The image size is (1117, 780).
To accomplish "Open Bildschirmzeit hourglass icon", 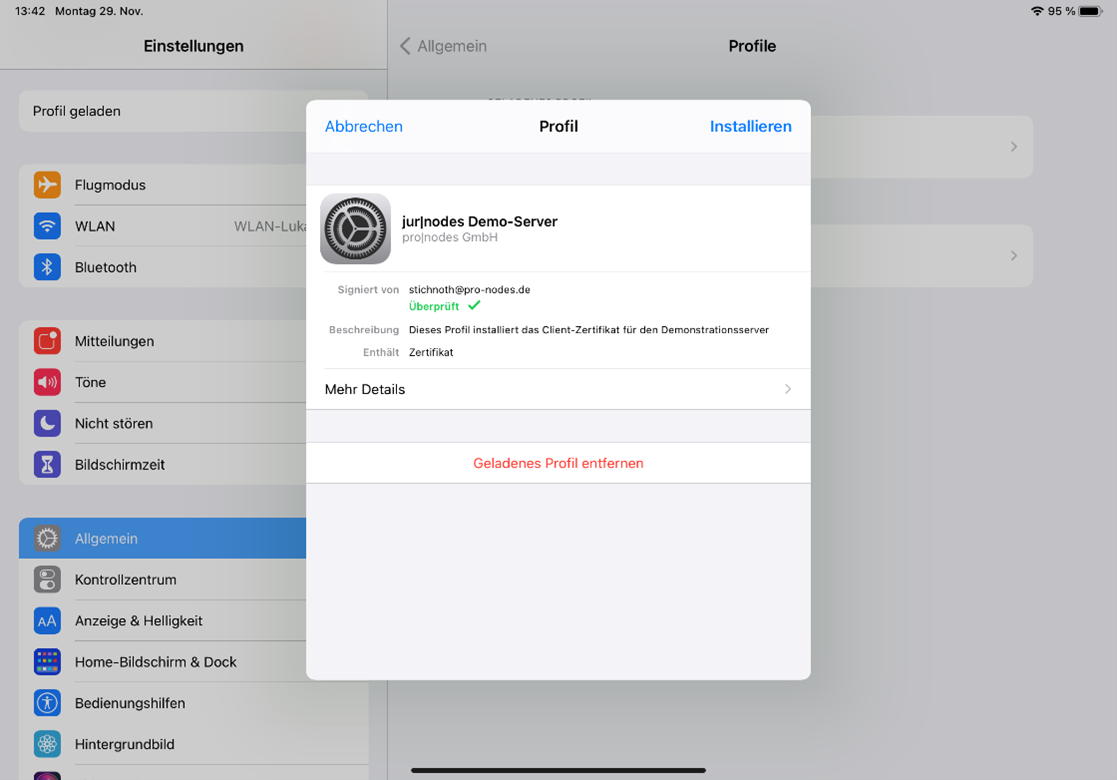I will [47, 464].
